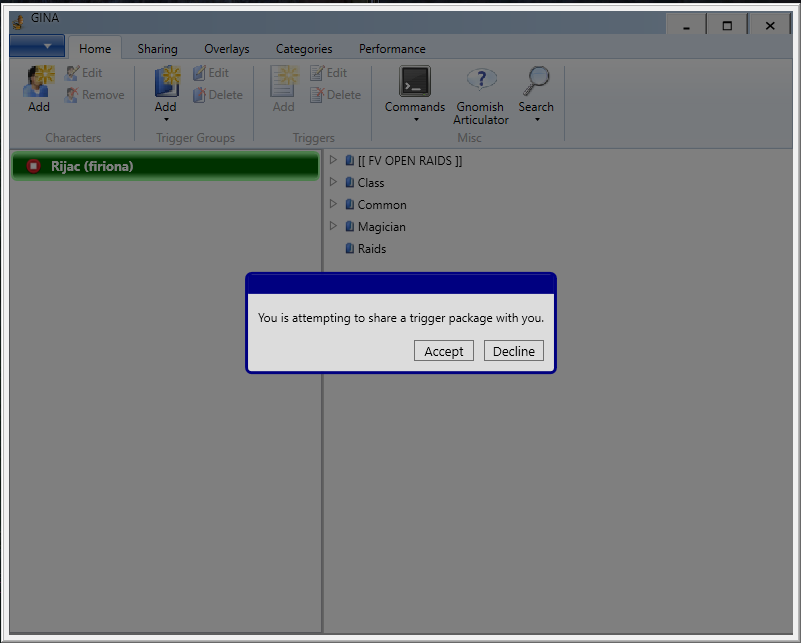
Task: Select the Rijac (firiona) character row
Action: point(166,166)
